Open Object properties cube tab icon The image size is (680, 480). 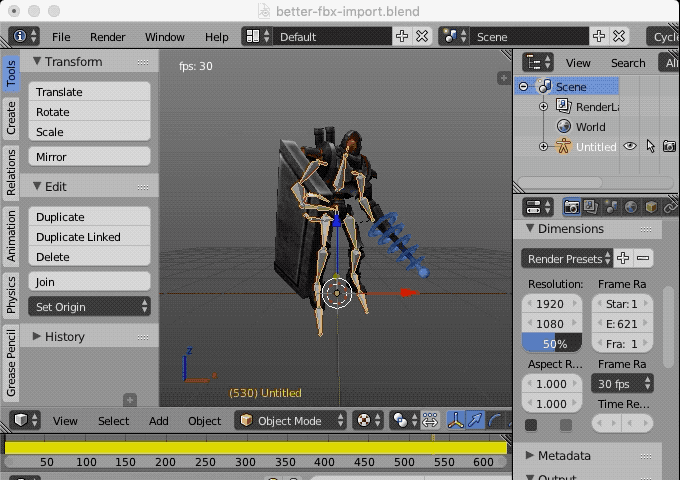651,207
